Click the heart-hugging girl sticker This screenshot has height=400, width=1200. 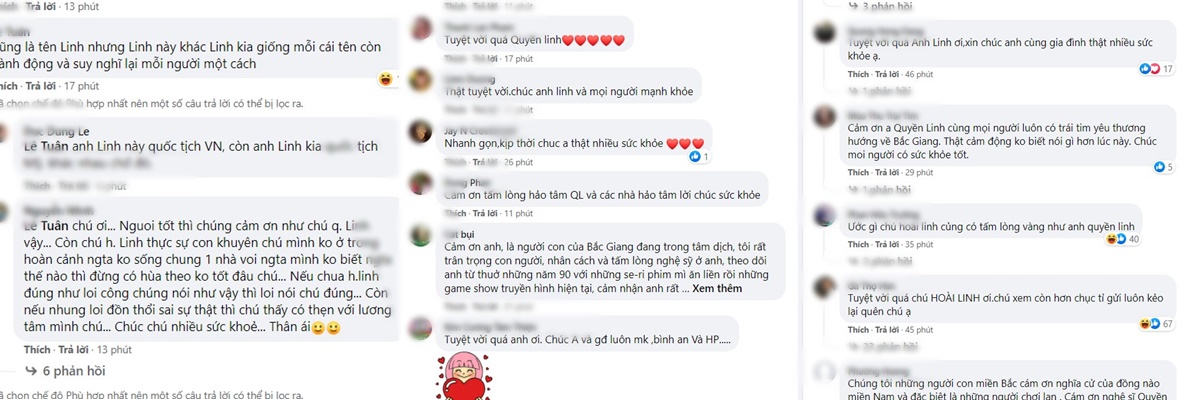tap(462, 375)
